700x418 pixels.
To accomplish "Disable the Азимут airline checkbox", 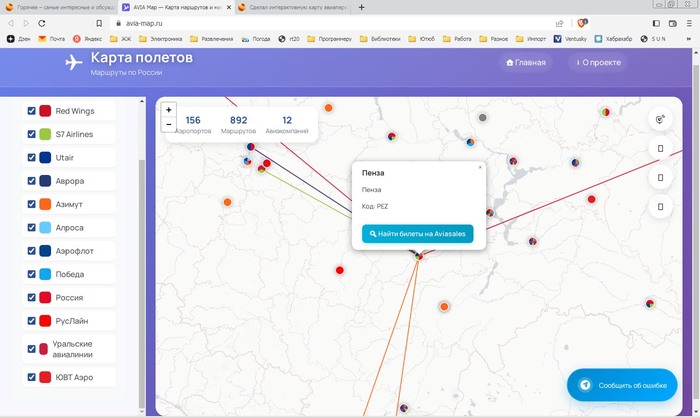I will [x=32, y=204].
